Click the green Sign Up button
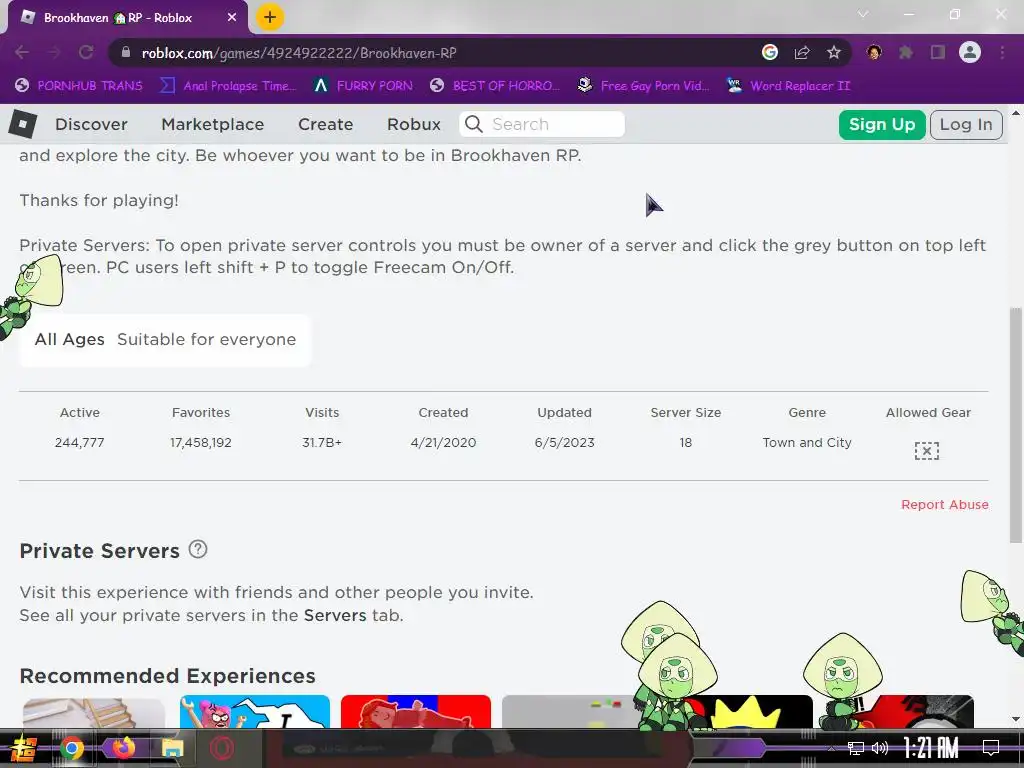The width and height of the screenshot is (1024, 768). tap(882, 125)
